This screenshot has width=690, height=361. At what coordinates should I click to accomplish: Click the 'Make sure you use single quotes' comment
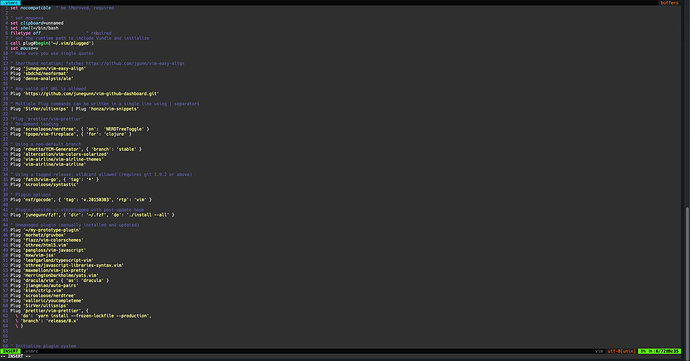click(52, 53)
